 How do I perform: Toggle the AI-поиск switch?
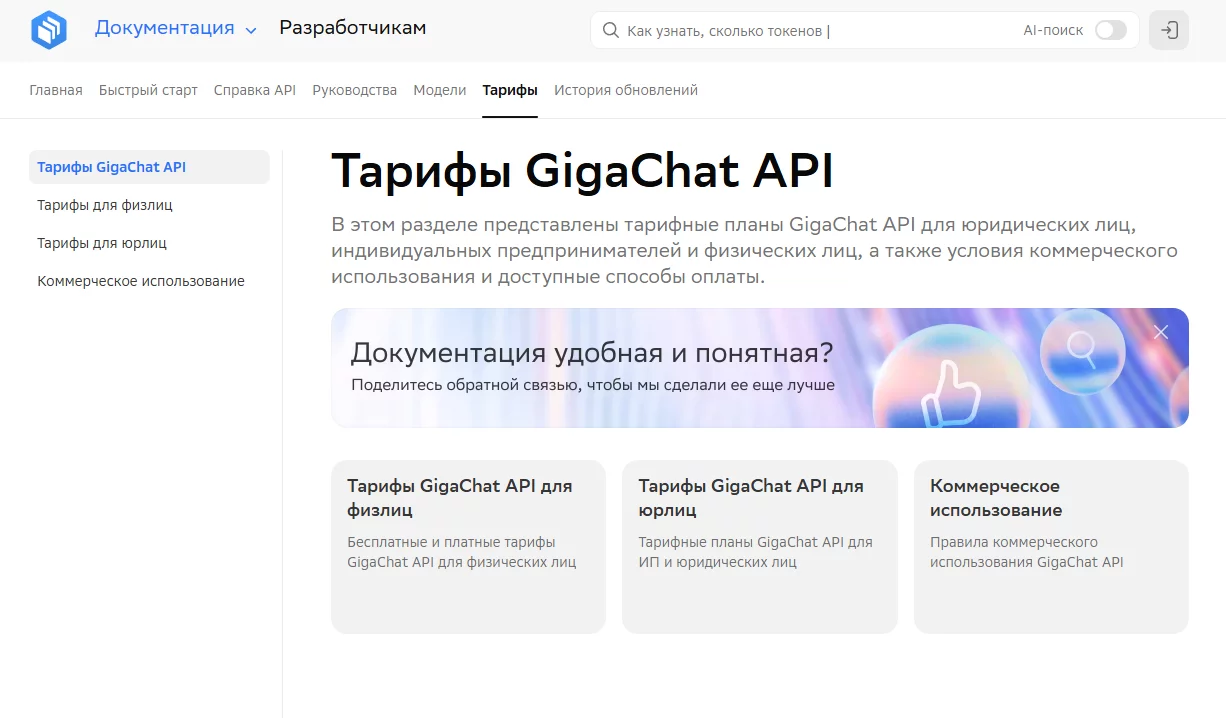pyautogui.click(x=1110, y=31)
